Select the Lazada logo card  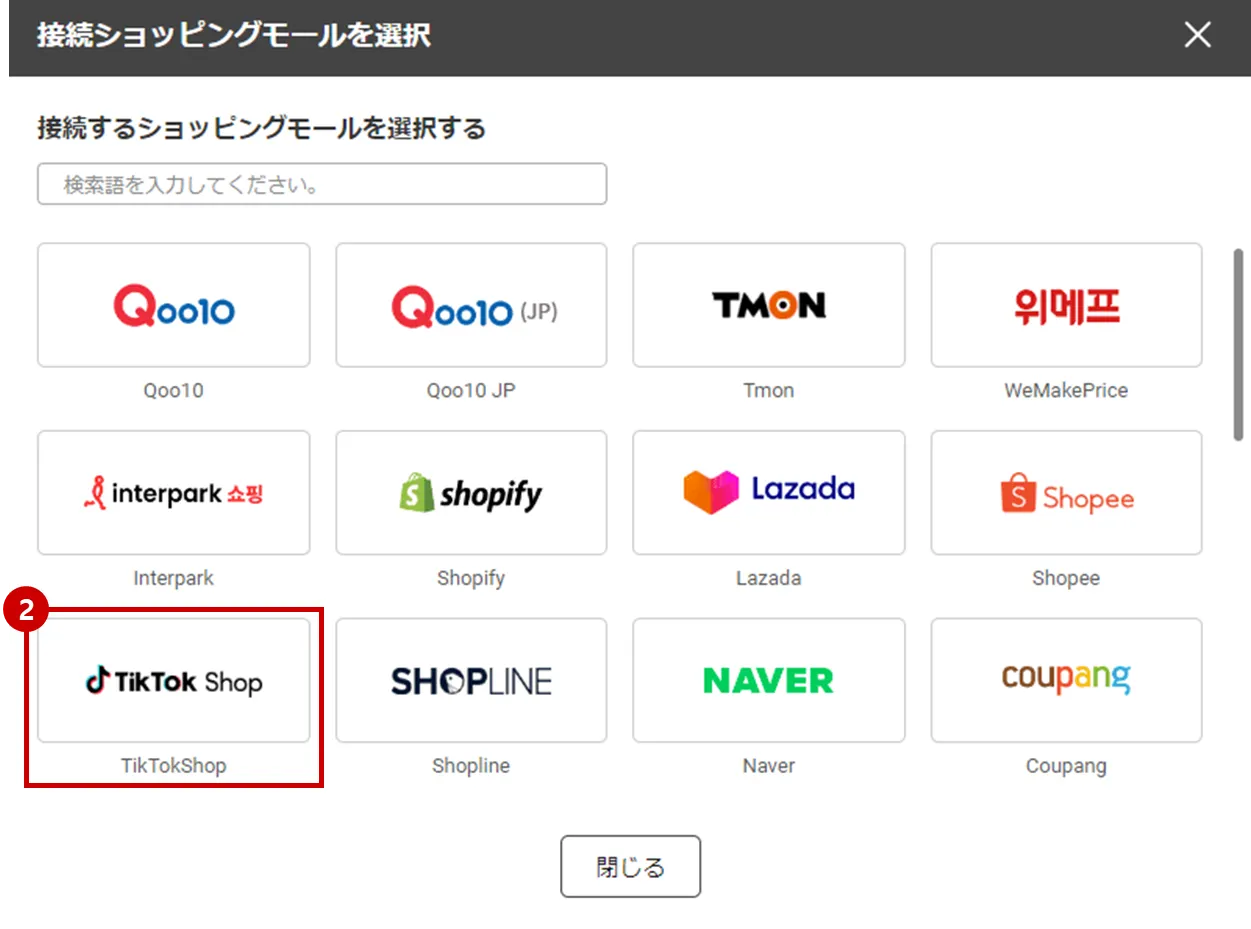pos(769,493)
